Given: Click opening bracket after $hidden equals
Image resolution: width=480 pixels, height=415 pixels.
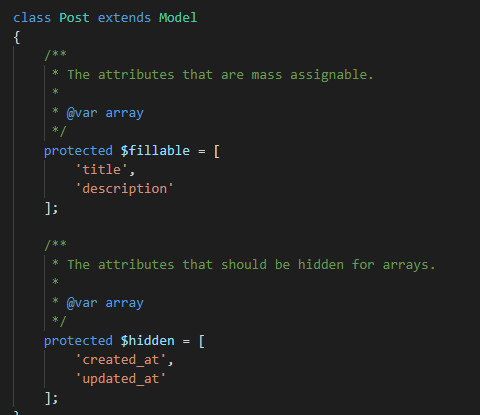Looking at the screenshot, I should point(201,341).
